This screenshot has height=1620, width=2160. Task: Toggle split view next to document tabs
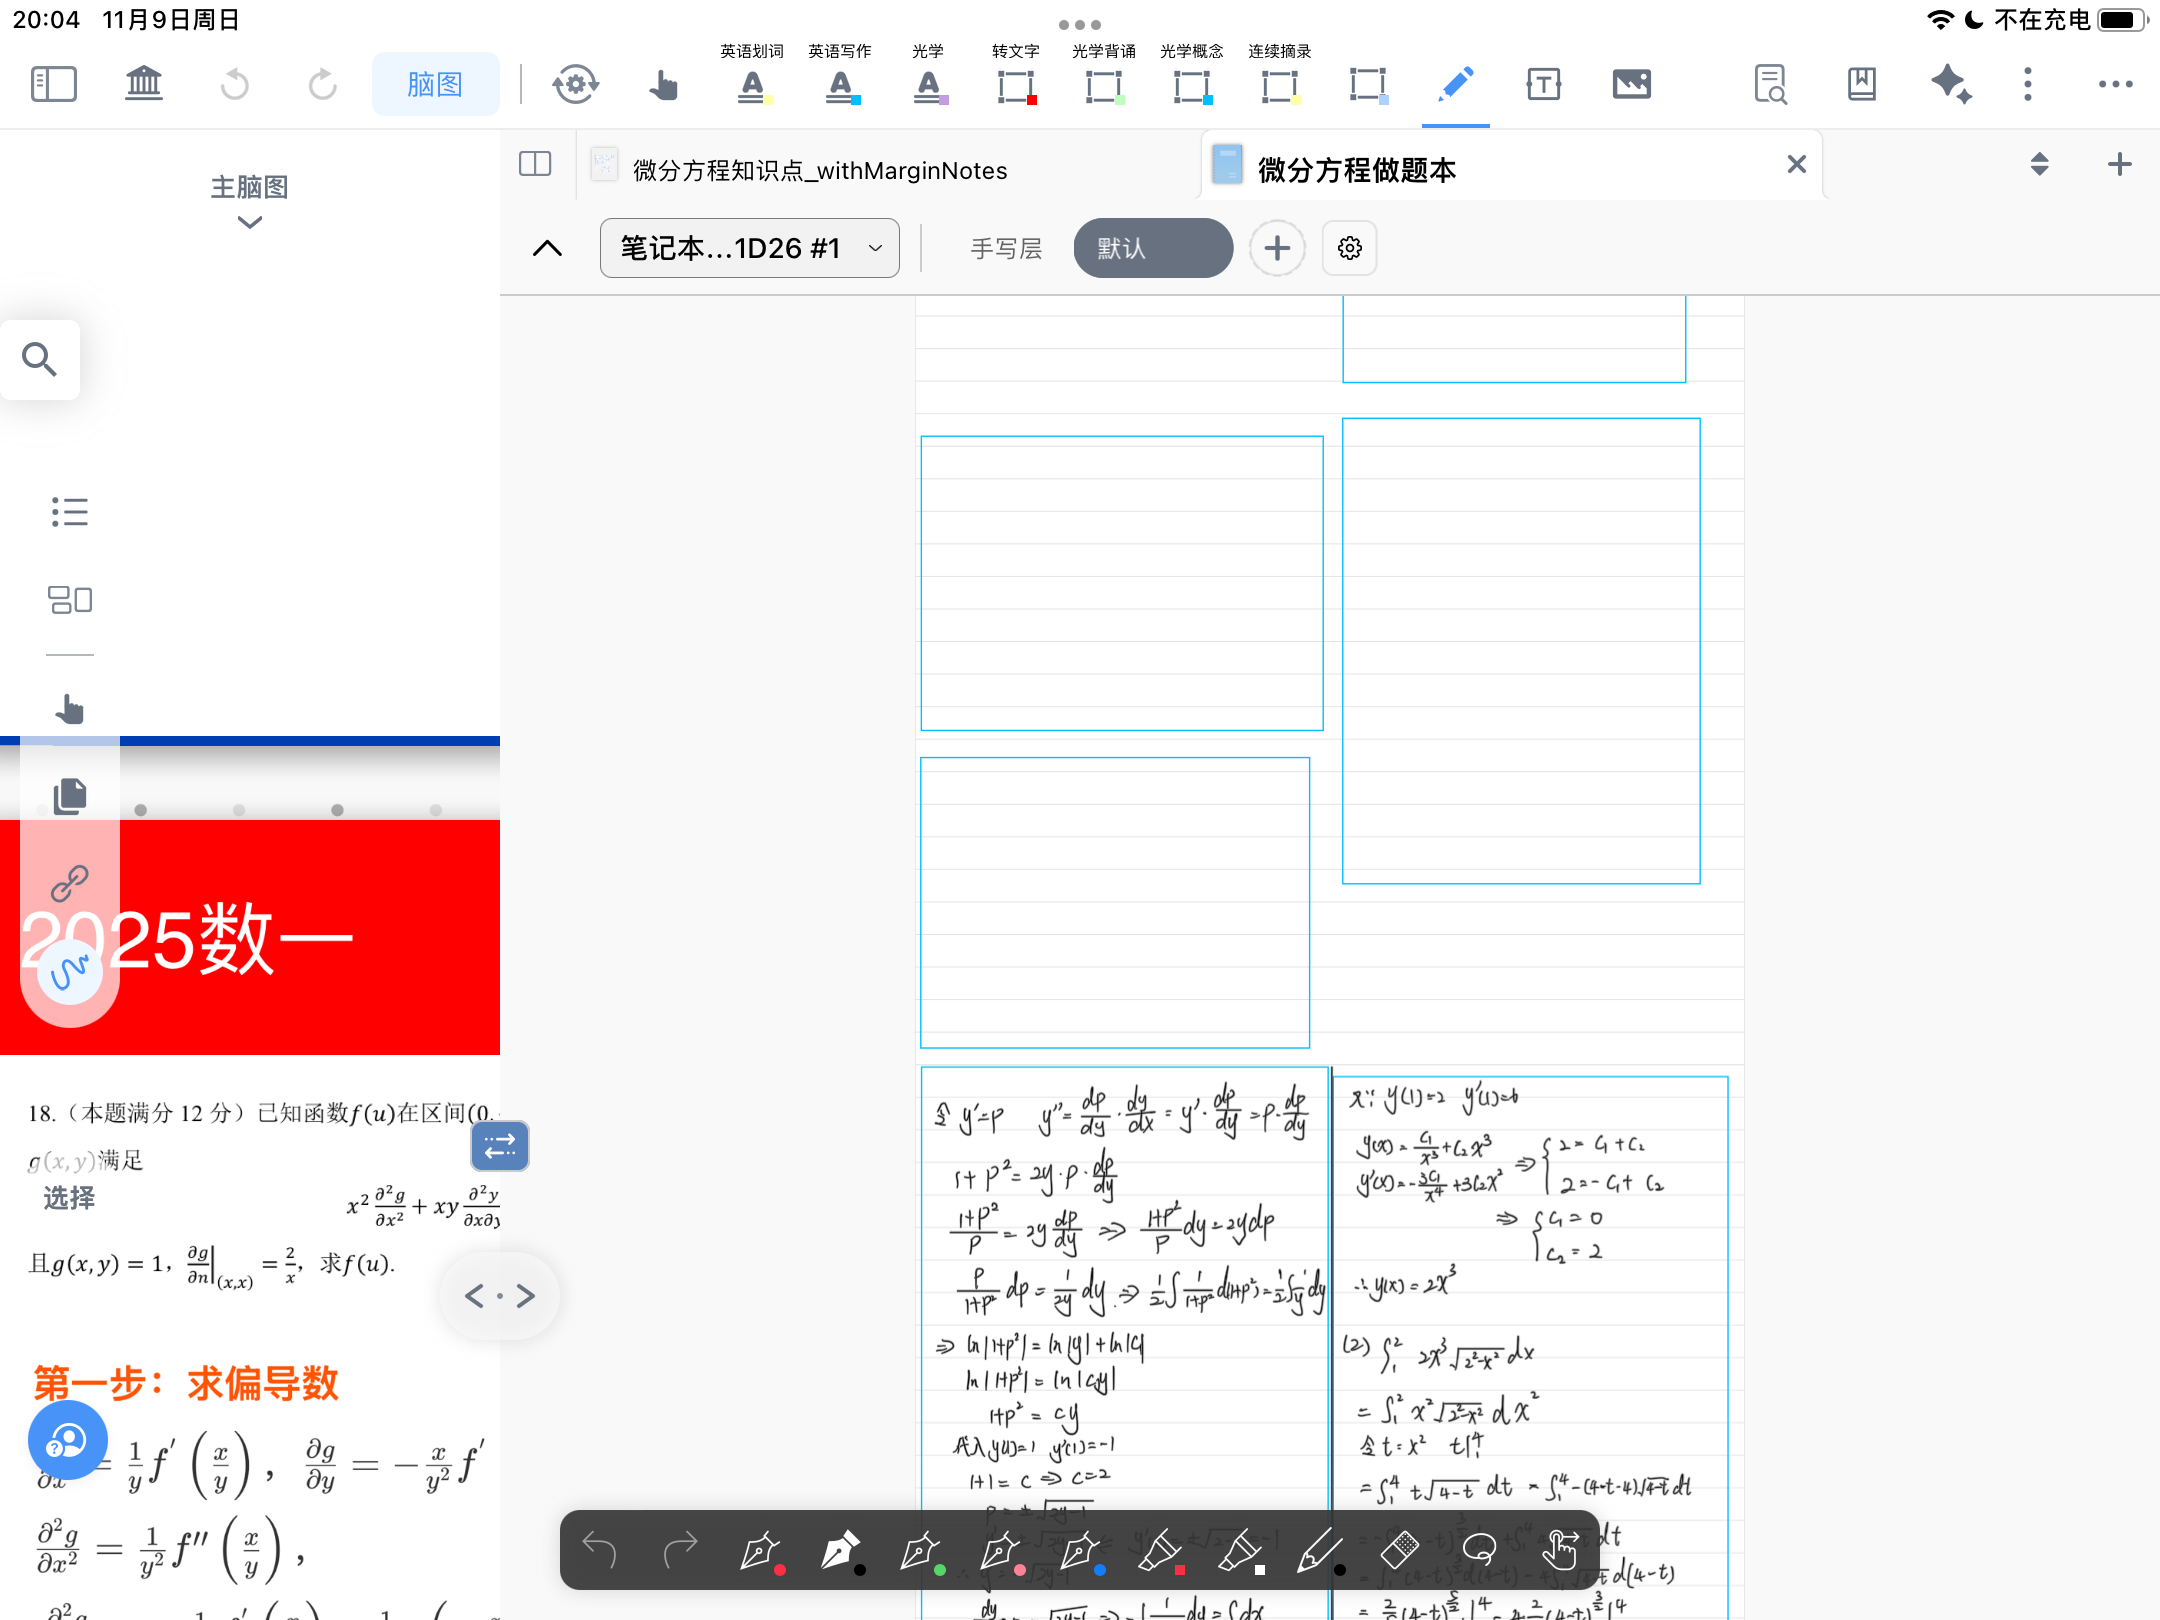535,164
